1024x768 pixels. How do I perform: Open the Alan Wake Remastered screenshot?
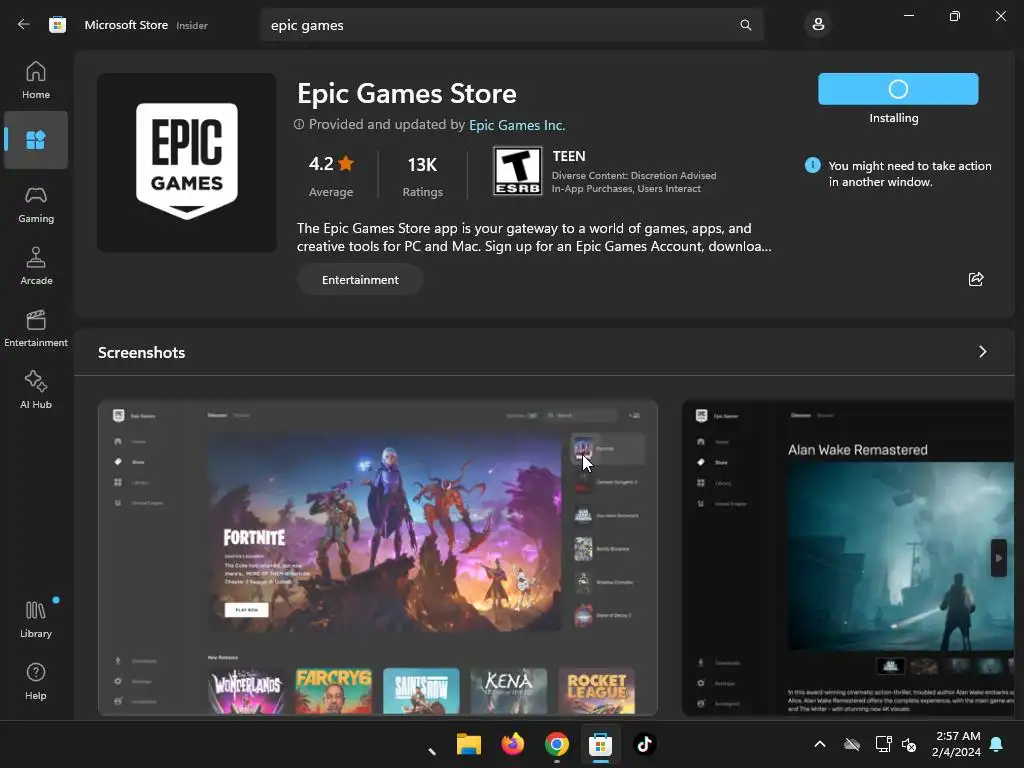pyautogui.click(x=848, y=558)
